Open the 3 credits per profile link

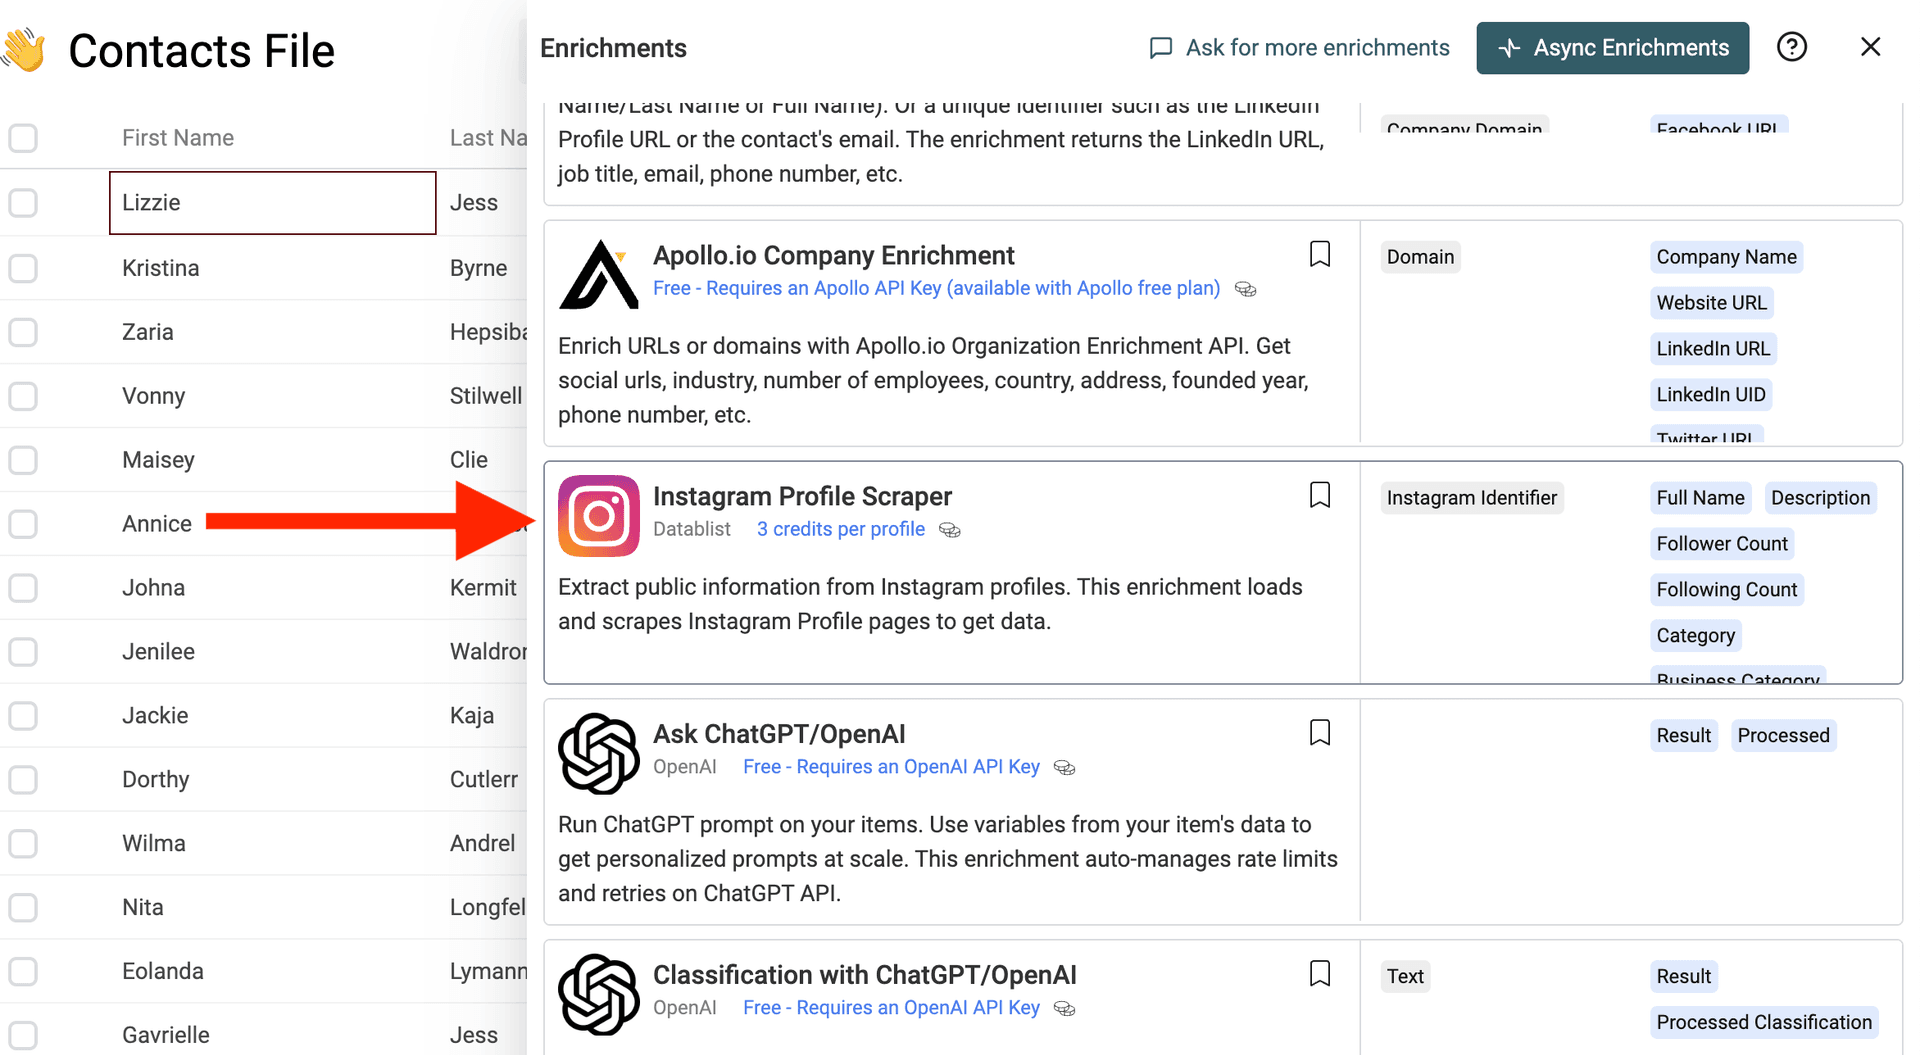tap(840, 529)
